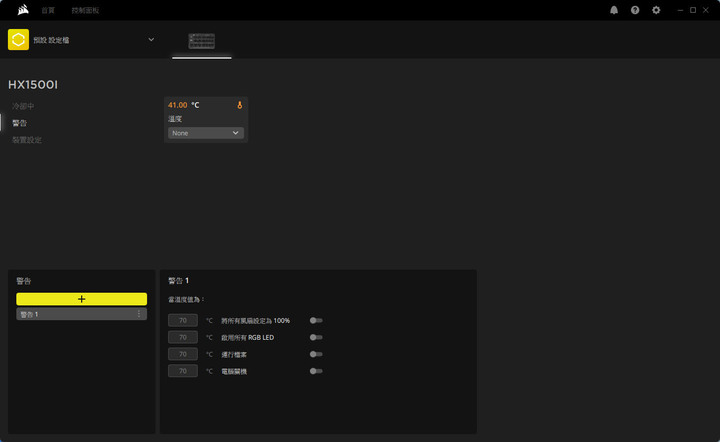Image resolution: width=720 pixels, height=442 pixels.
Task: Open 裝置設定 device settings section
Action: [x=27, y=140]
